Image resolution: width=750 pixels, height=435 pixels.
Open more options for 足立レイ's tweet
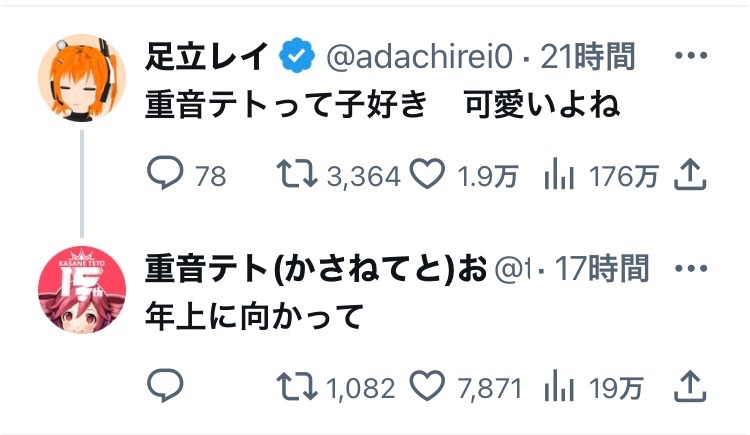click(x=691, y=55)
